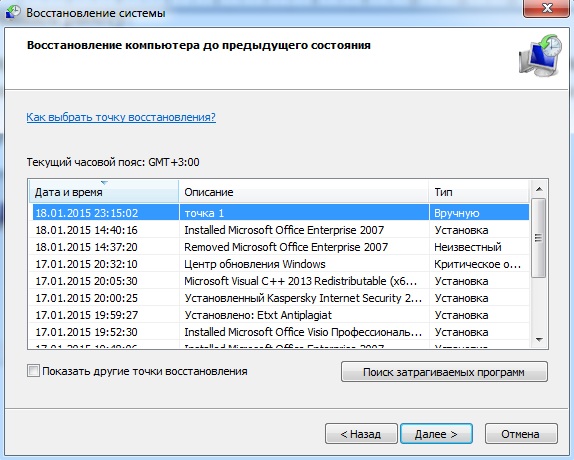
Task: Go back with the Назад button
Action: pyautogui.click(x=361, y=434)
